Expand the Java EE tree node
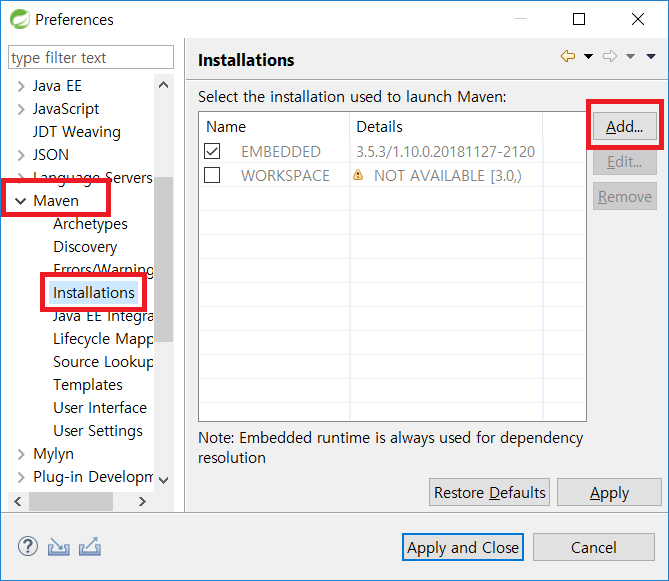The height and width of the screenshot is (581, 669). click(21, 86)
